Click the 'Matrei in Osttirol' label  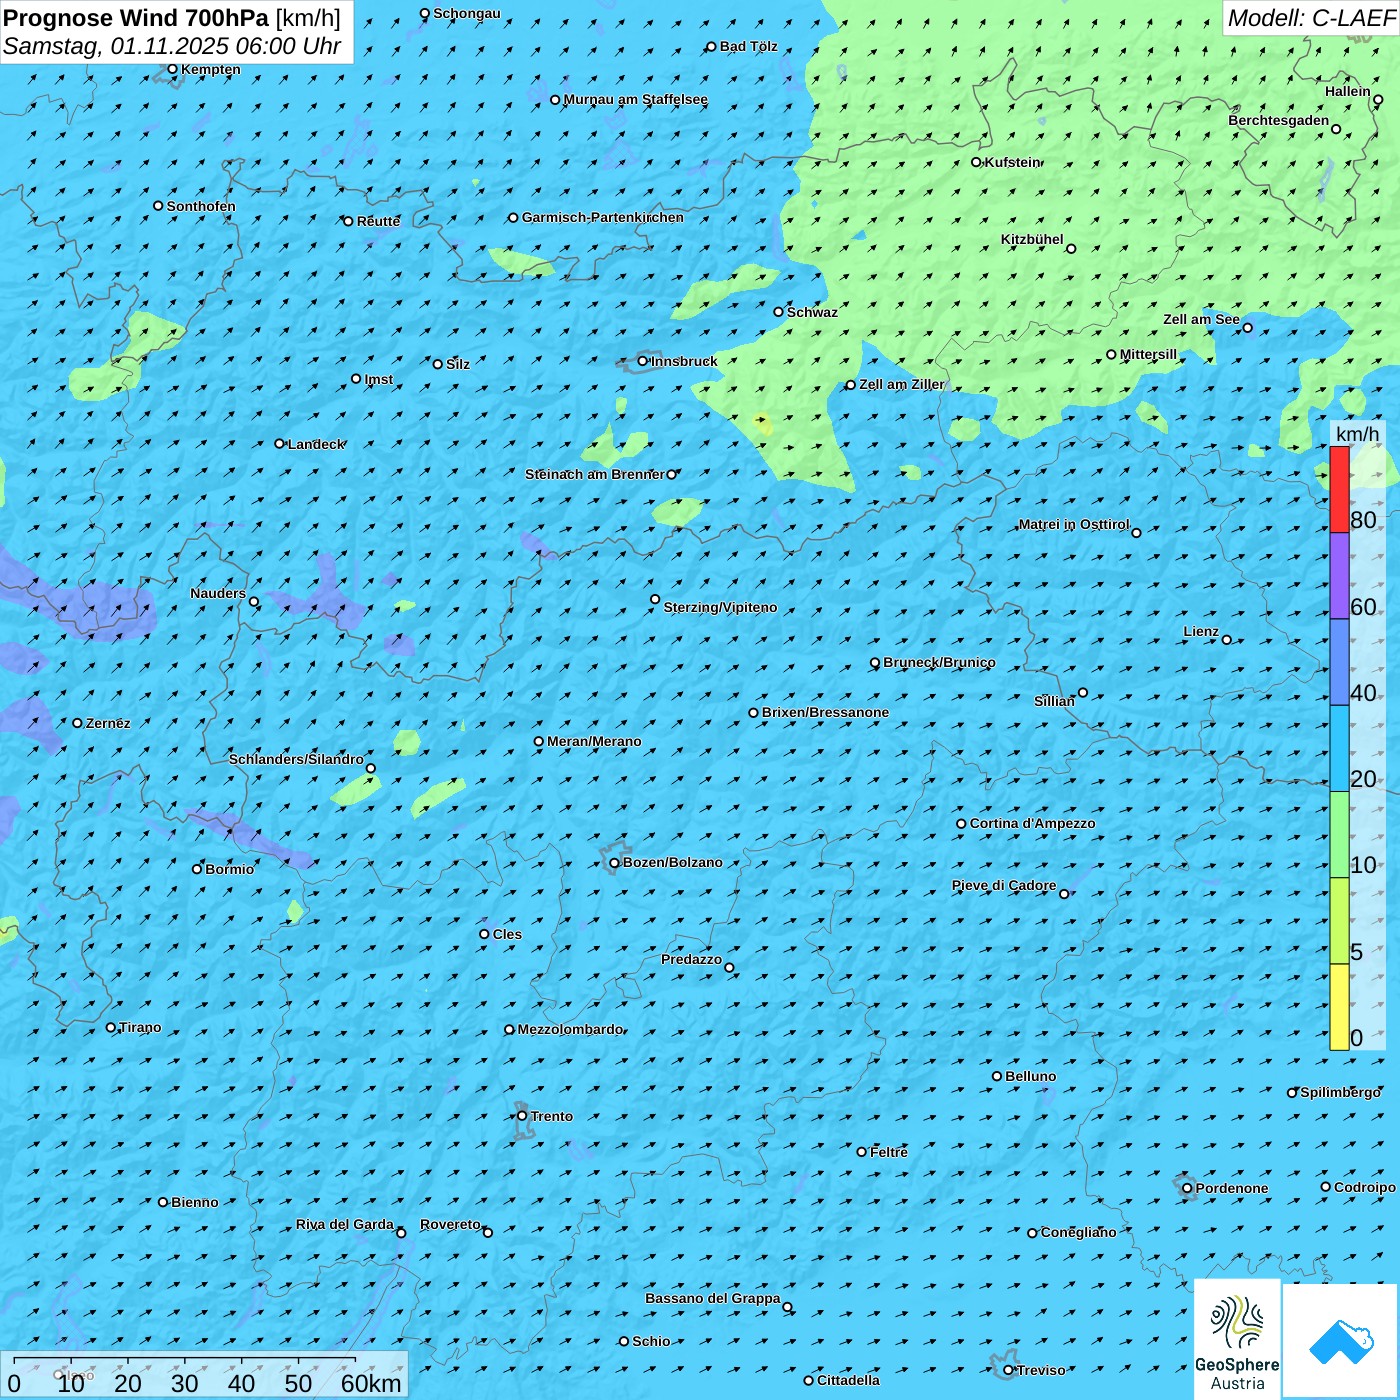click(x=1074, y=524)
